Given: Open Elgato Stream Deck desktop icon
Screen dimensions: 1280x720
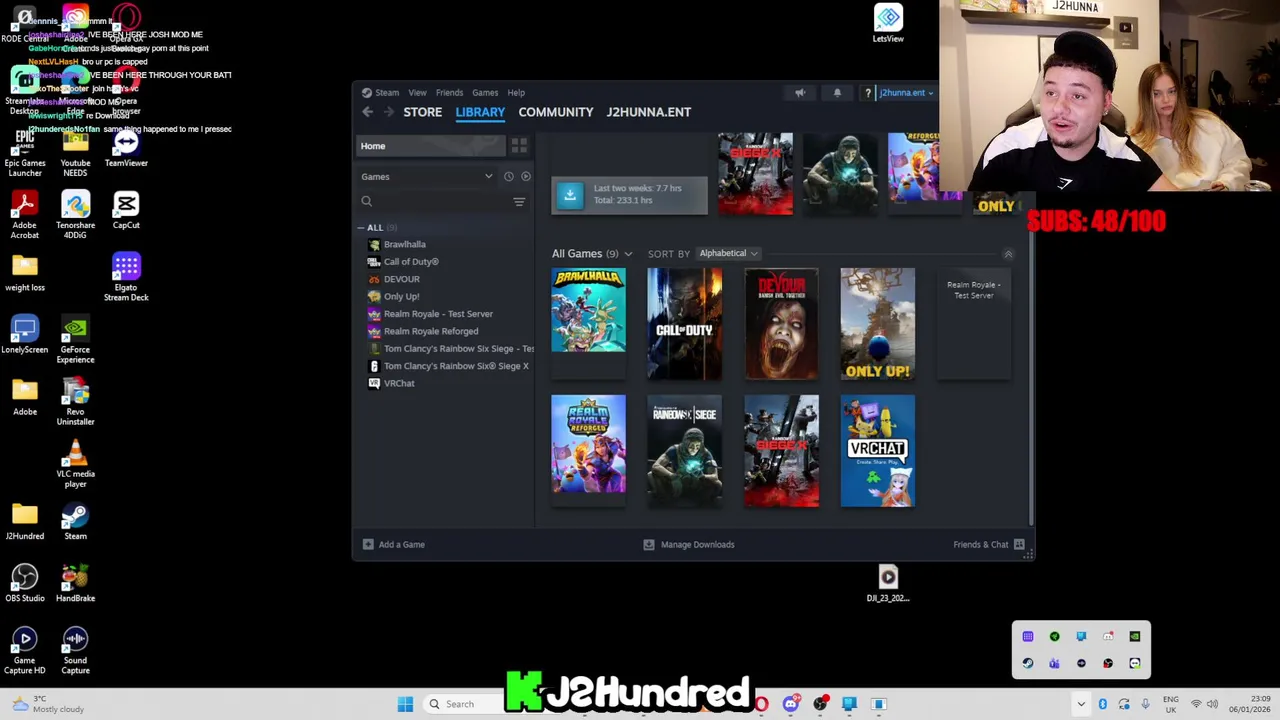Looking at the screenshot, I should pyautogui.click(x=126, y=277).
